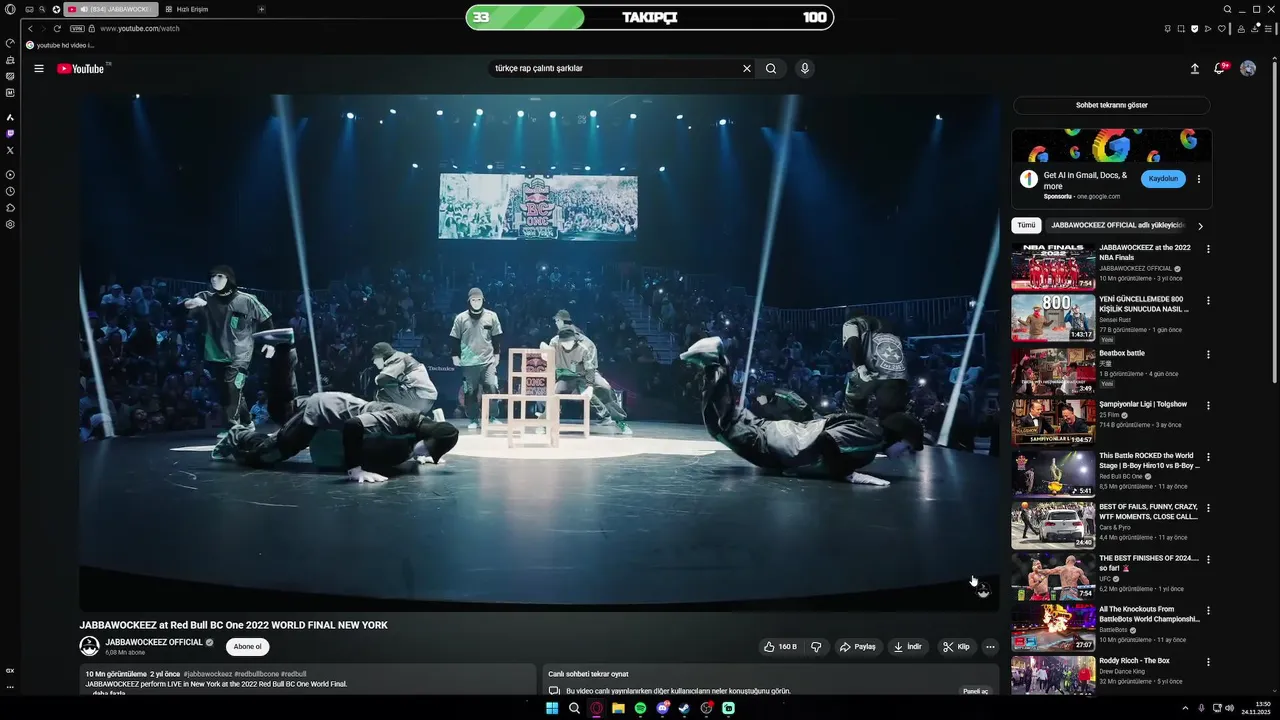The width and height of the screenshot is (1280, 720).
Task: Dislike the video with thumbs-down
Action: pyautogui.click(x=816, y=647)
